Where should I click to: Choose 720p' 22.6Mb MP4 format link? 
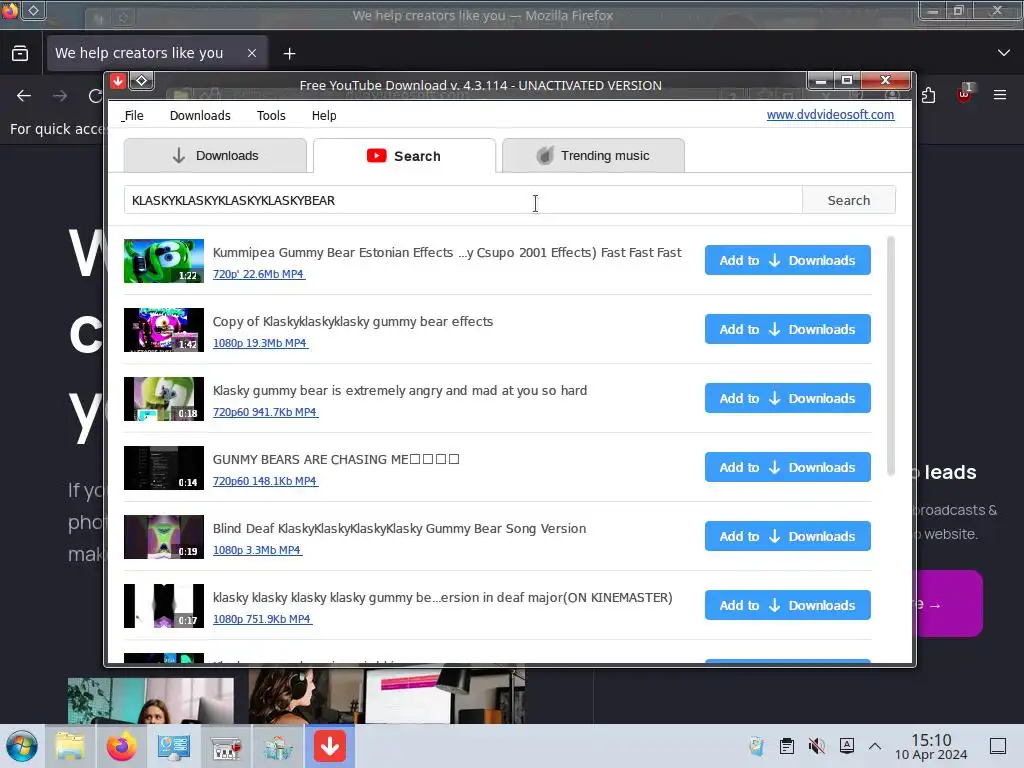pyautogui.click(x=259, y=274)
